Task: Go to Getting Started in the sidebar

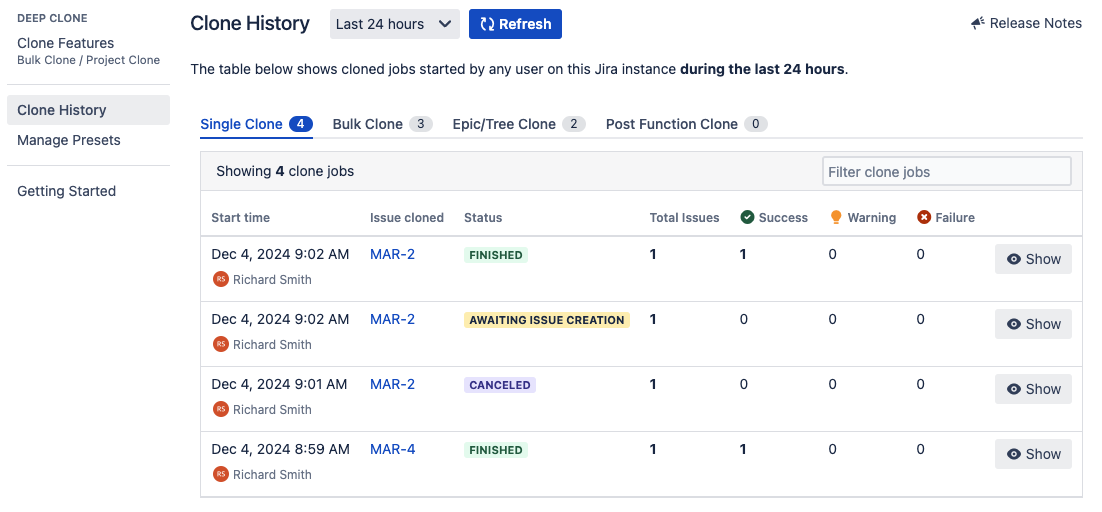Action: click(66, 191)
